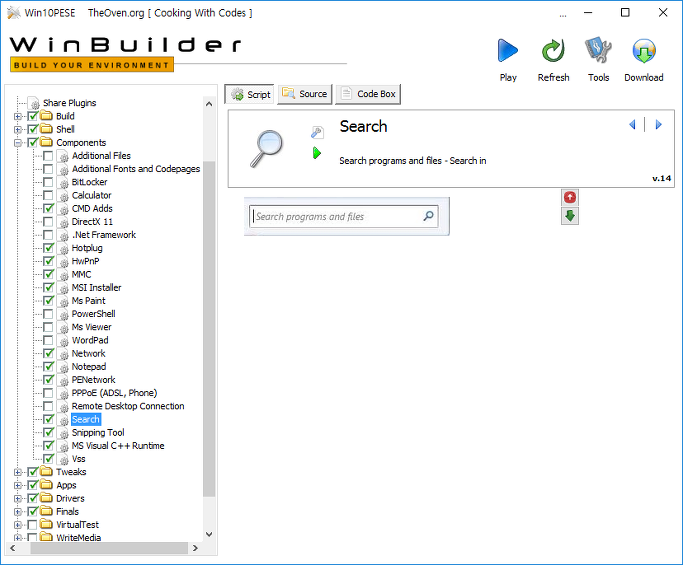
Task: Click the Components folder icon
Action: click(46, 142)
